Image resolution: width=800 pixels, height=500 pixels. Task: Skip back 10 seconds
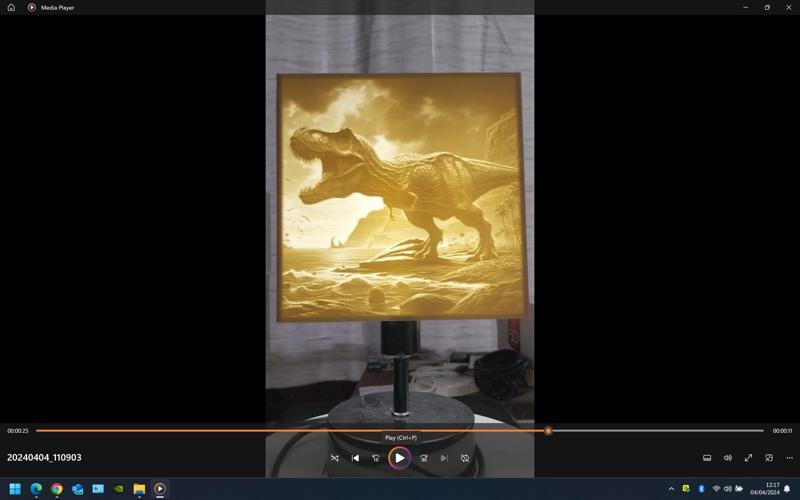(x=376, y=458)
